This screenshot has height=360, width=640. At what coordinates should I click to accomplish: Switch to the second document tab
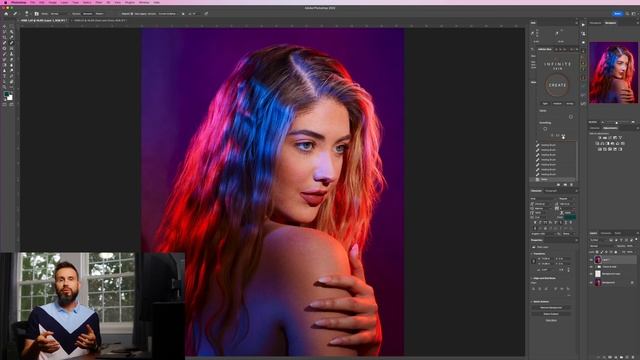[100, 20]
